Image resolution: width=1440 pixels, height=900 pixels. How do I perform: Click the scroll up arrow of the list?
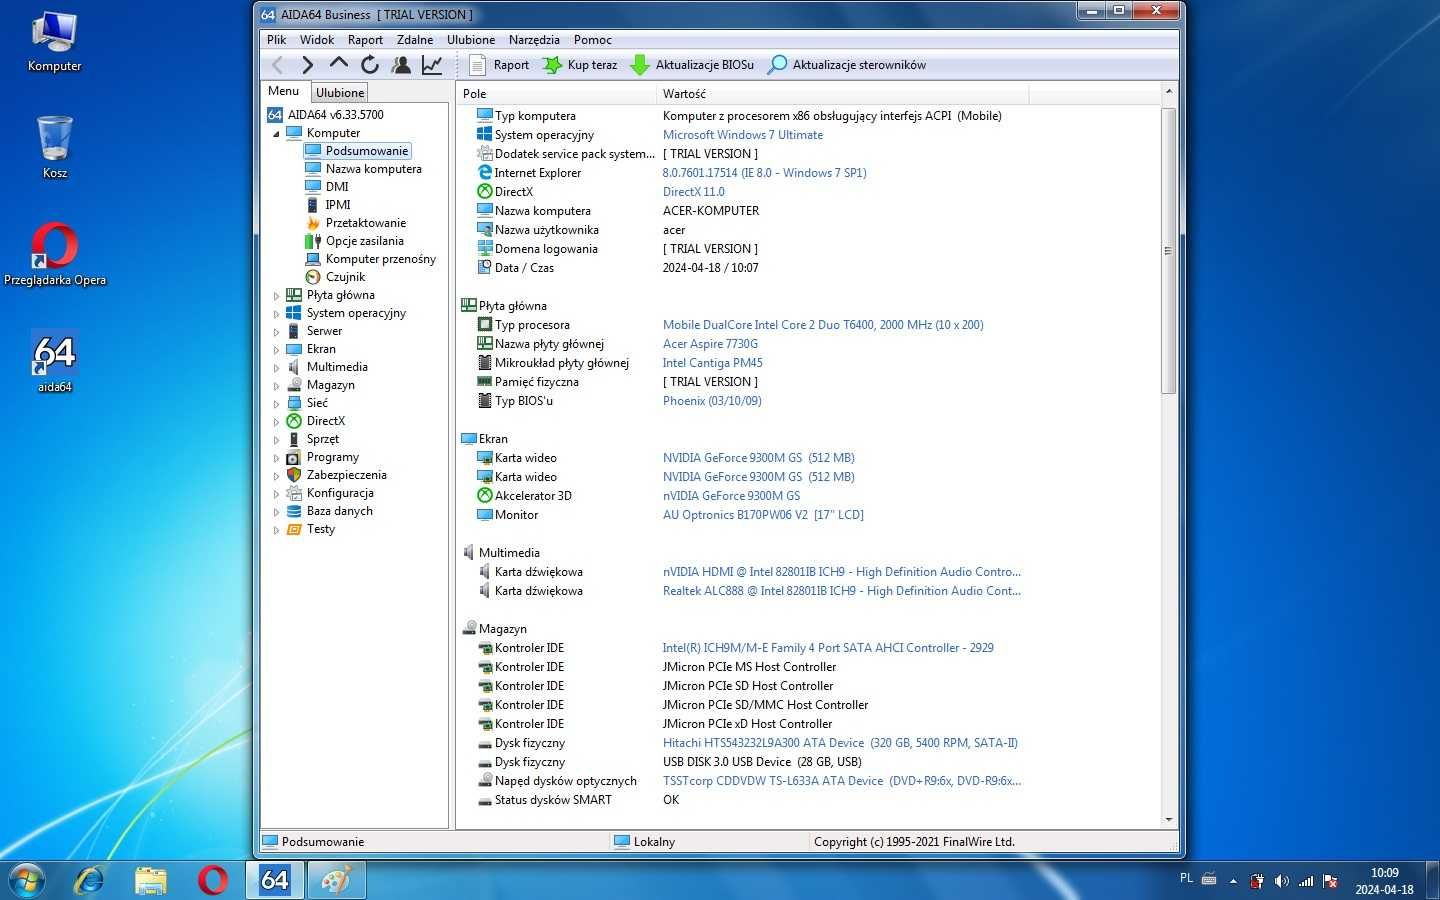point(1168,92)
